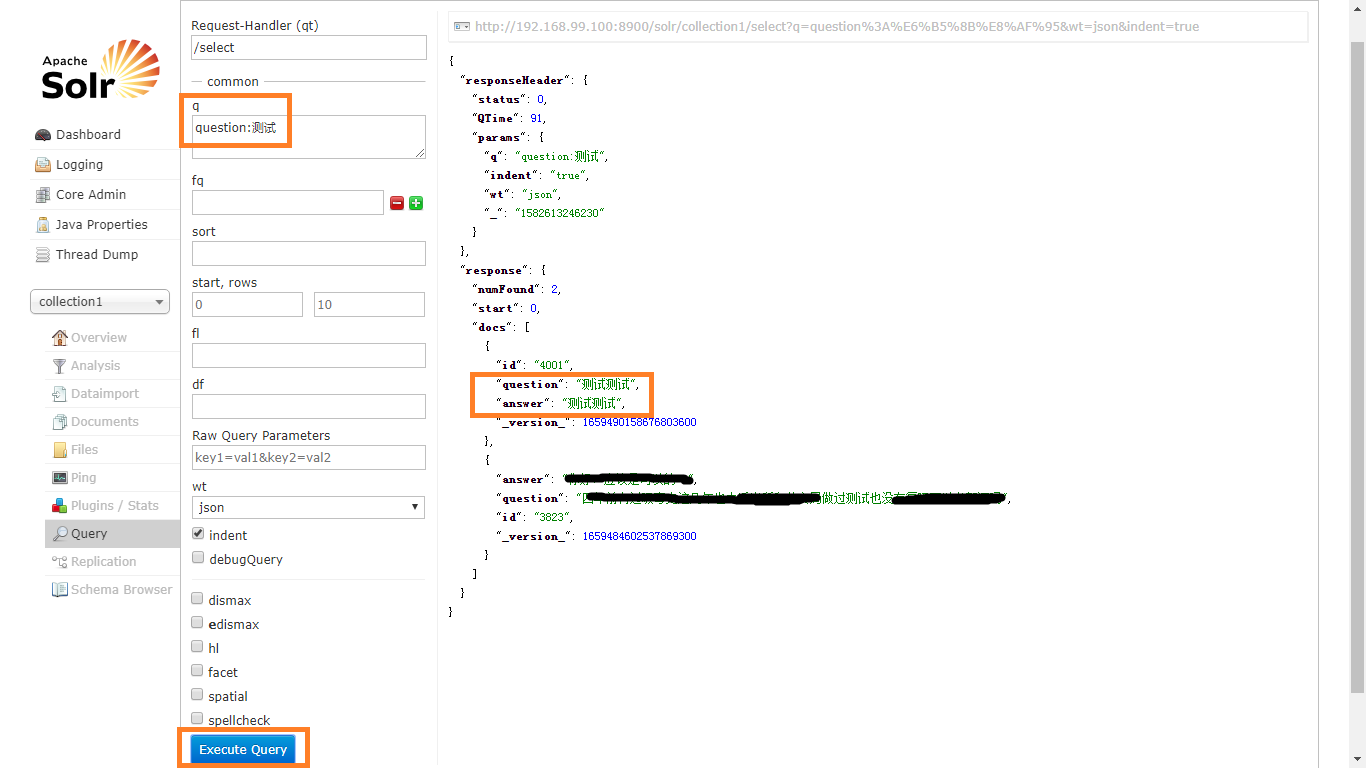
Task: Click the QTime value 91
Action: point(536,118)
